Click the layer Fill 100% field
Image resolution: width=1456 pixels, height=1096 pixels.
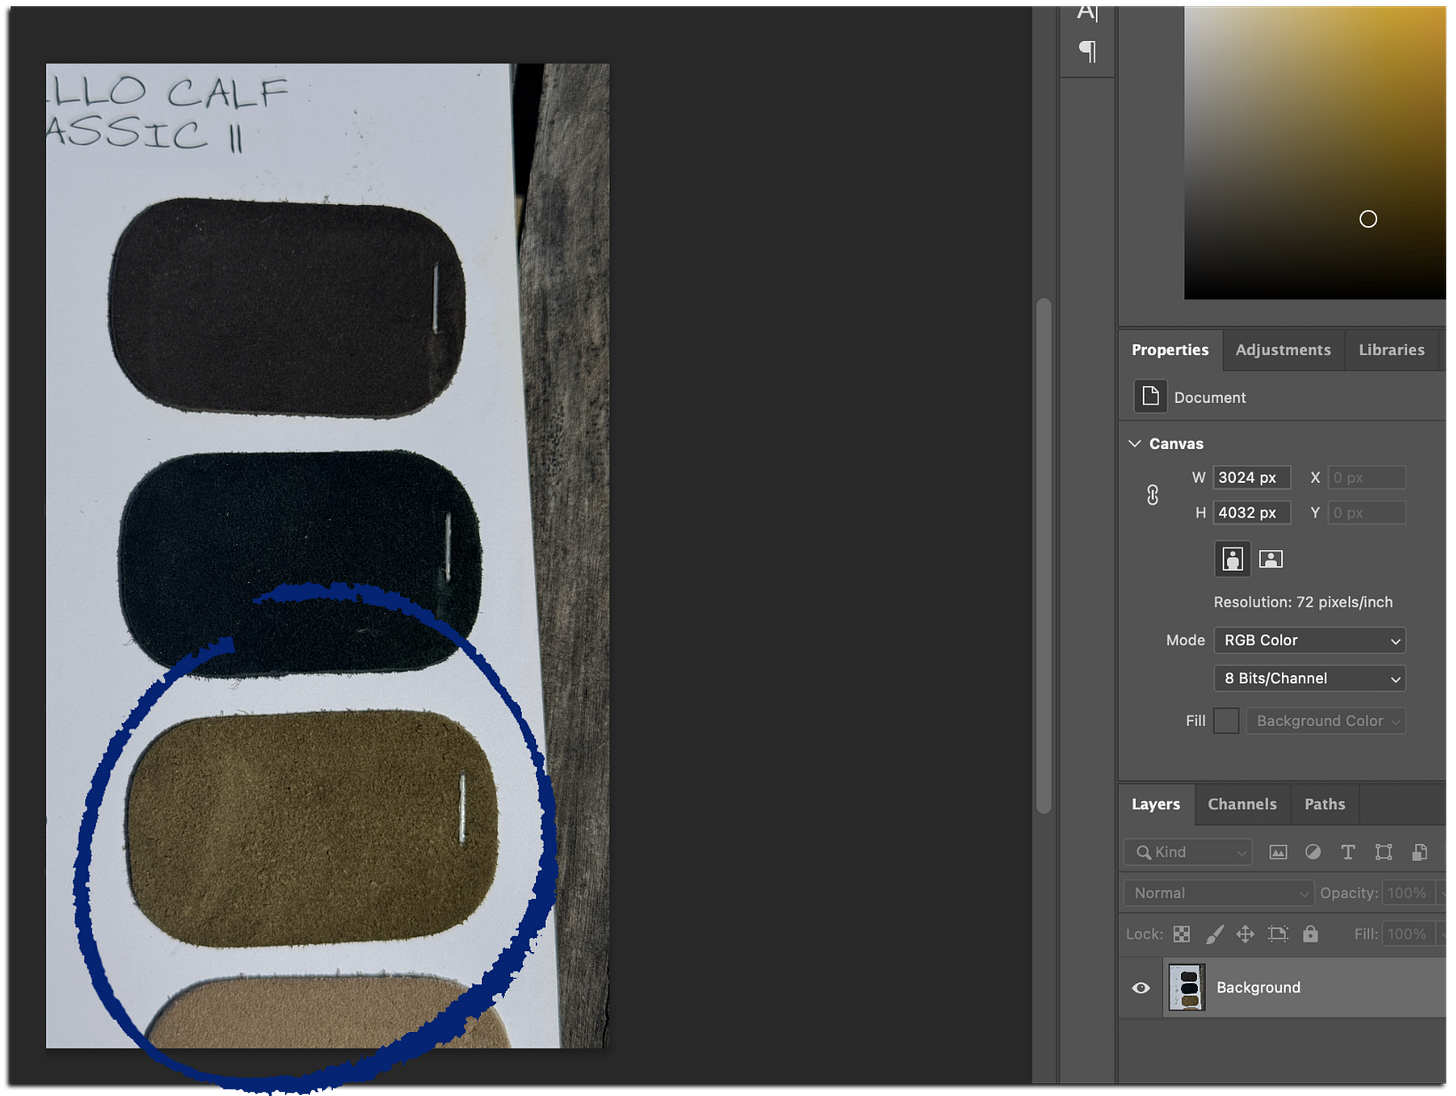coord(1408,934)
